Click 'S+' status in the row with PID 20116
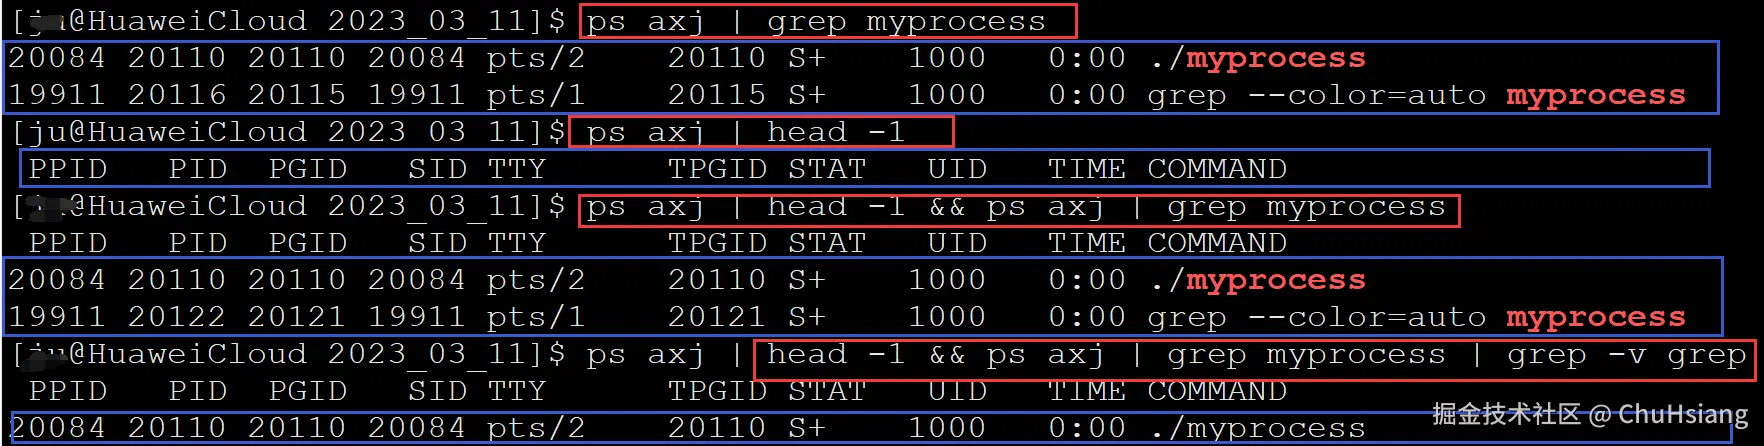Screen dimensions: 1764x446 807,95
